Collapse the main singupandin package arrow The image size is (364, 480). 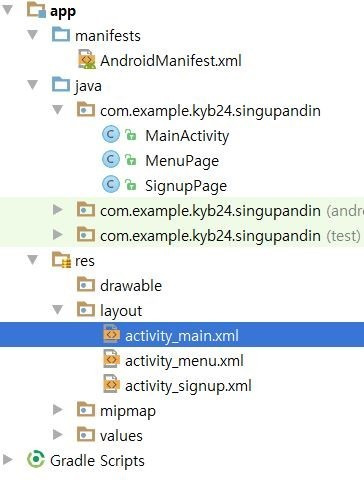[58, 110]
